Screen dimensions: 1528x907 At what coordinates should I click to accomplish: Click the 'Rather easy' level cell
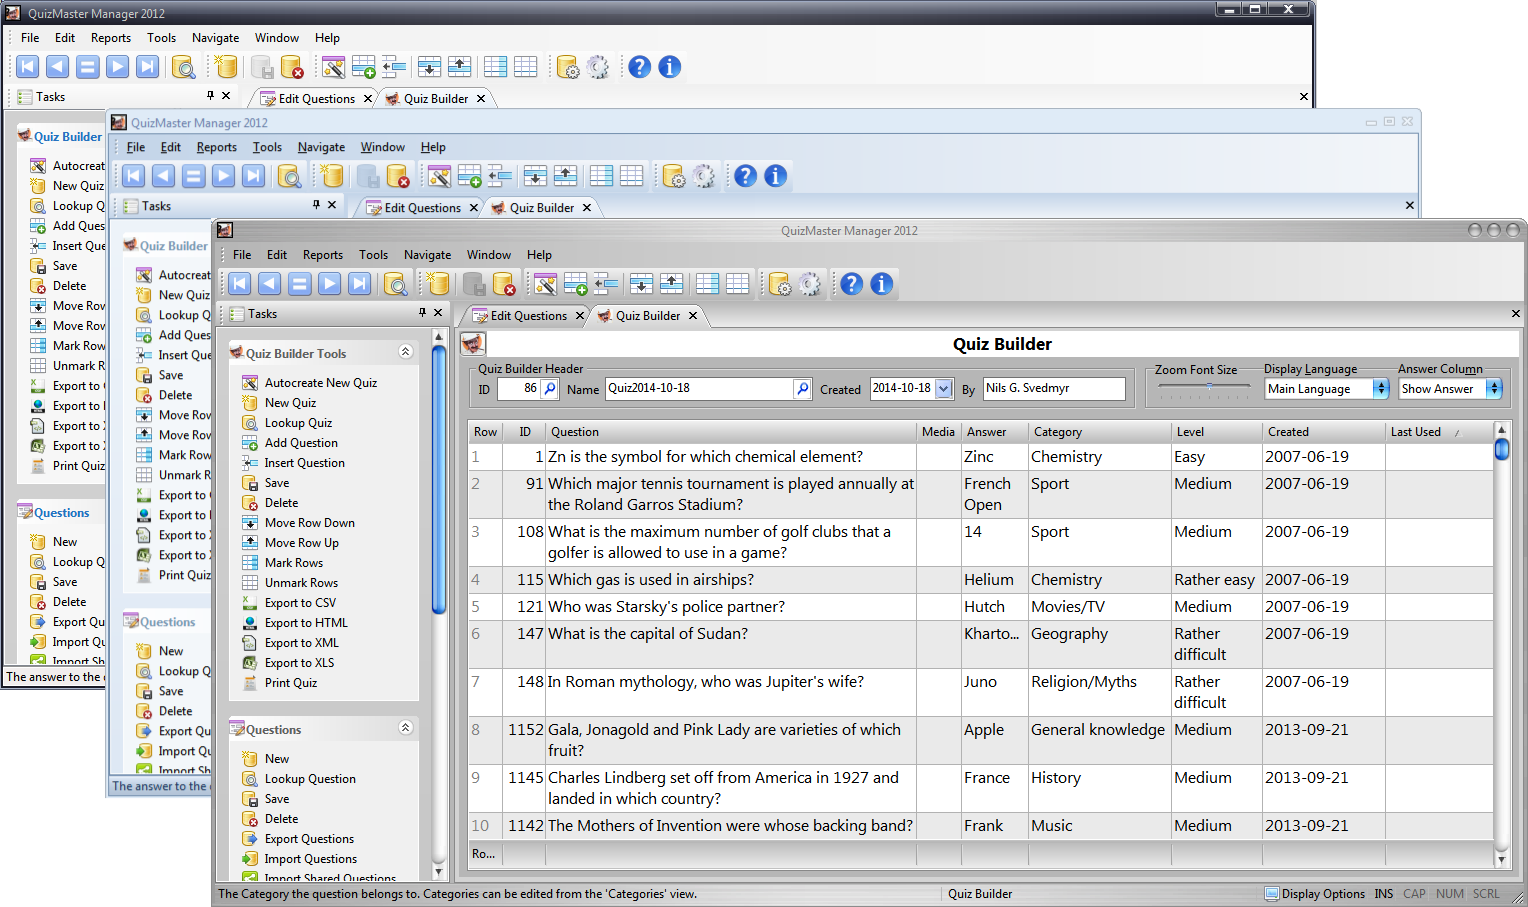click(x=1214, y=580)
